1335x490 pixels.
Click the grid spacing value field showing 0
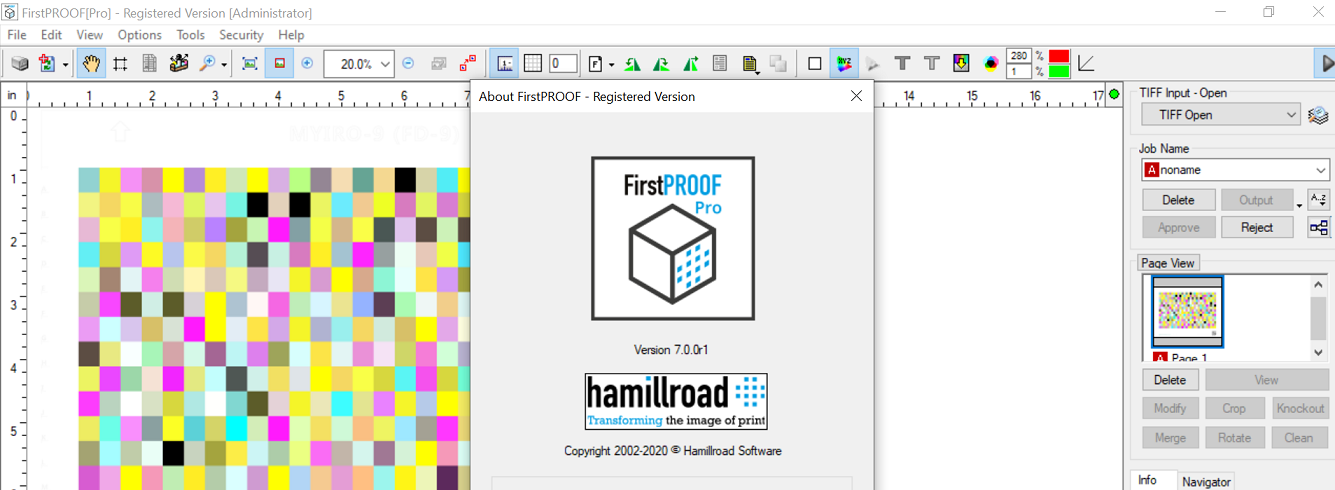[x=563, y=63]
